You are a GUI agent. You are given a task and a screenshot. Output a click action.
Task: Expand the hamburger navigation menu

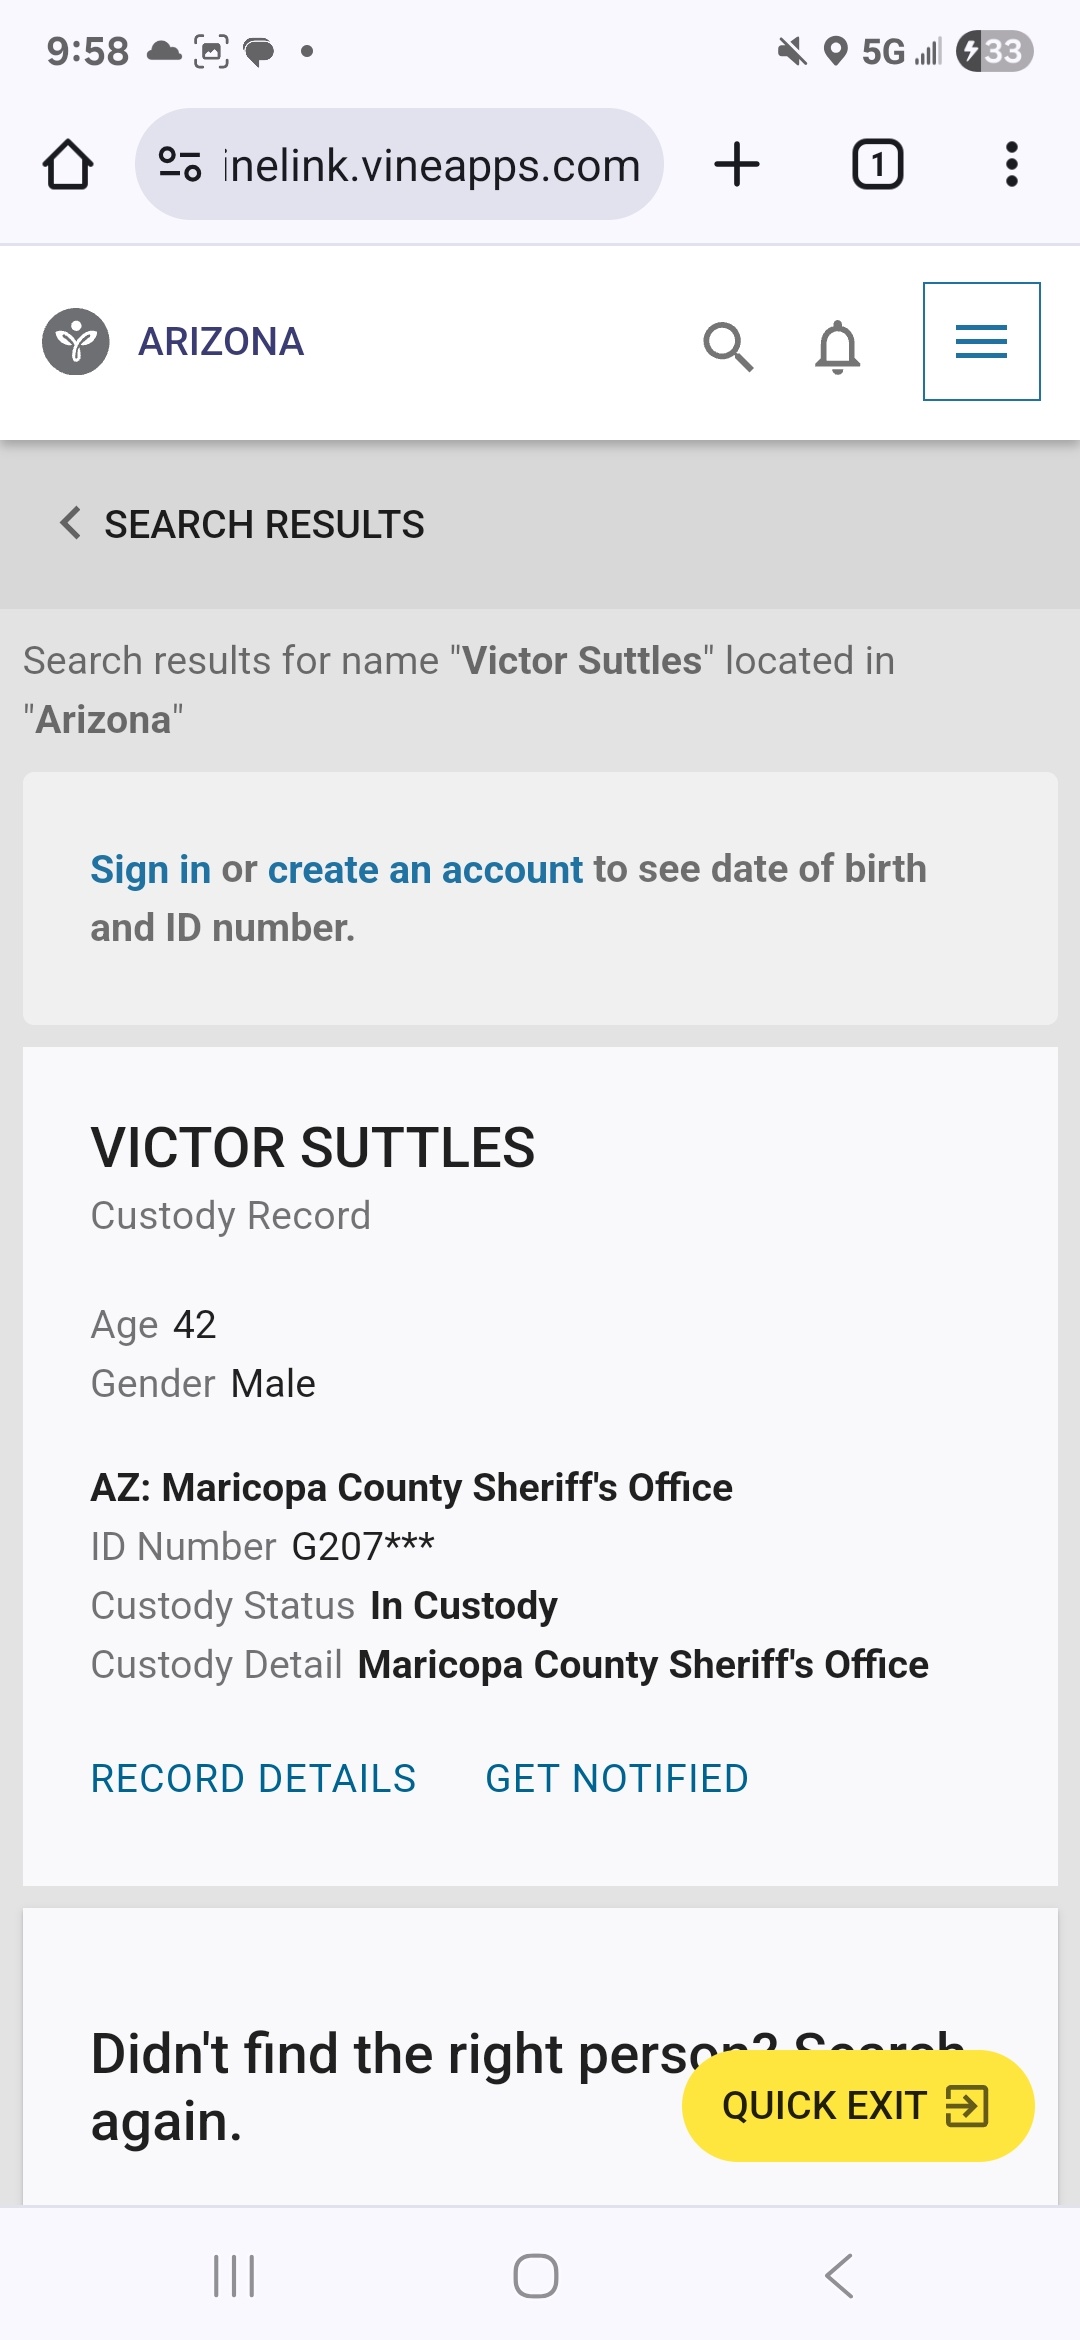pyautogui.click(x=981, y=342)
